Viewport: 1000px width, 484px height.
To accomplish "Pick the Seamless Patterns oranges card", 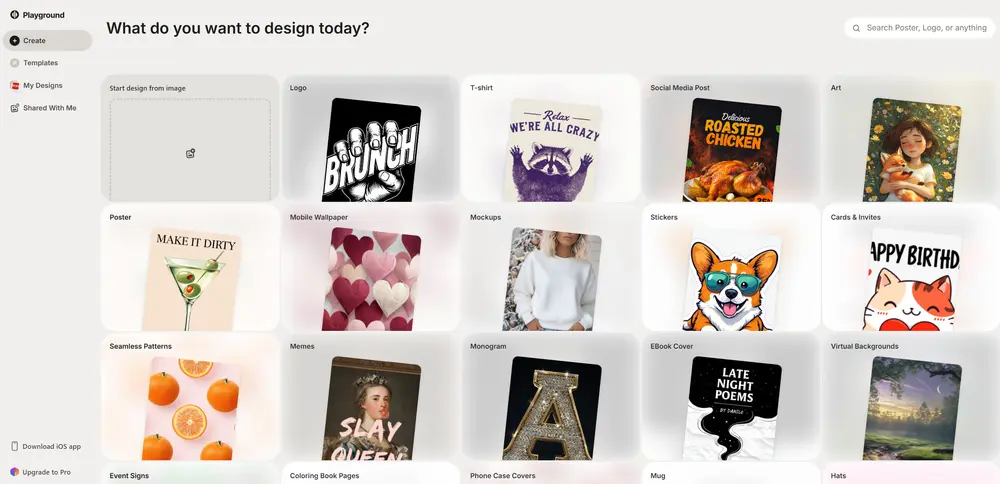I will [x=190, y=398].
